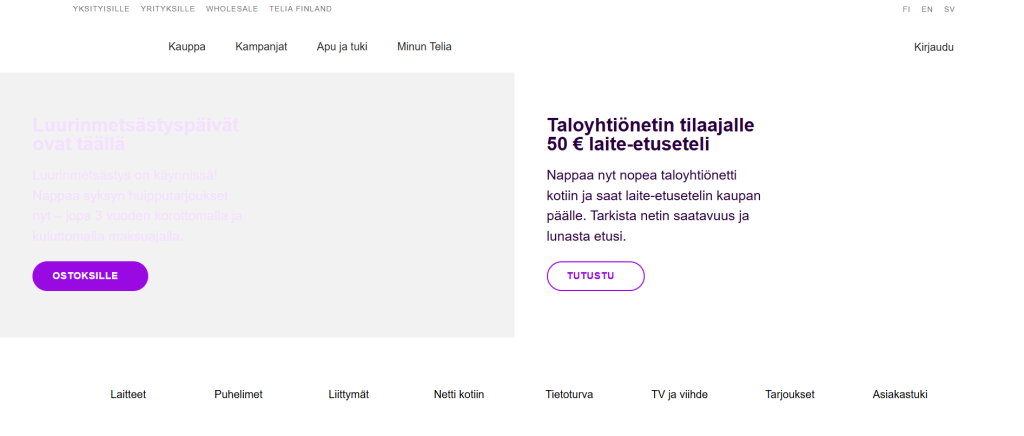The height and width of the screenshot is (436, 1024).
Task: Open the Laitteet category
Action: [128, 395]
